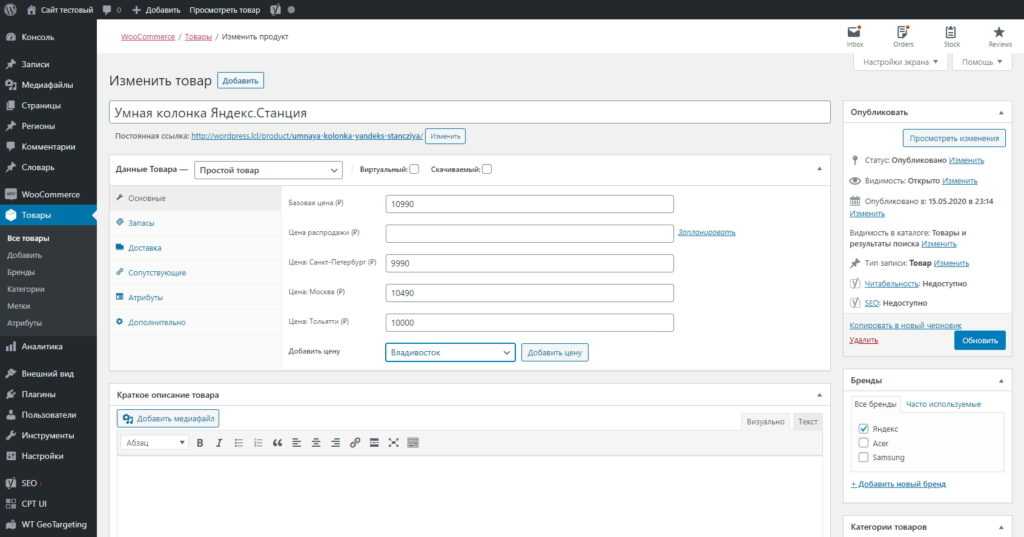Check the Samsung brand checkbox

(863, 457)
